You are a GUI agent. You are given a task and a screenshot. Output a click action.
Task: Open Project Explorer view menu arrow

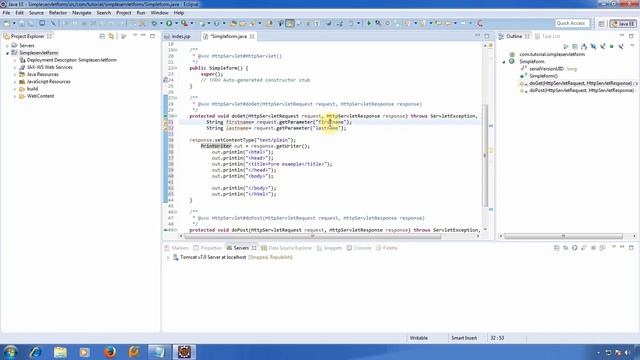(135, 36)
